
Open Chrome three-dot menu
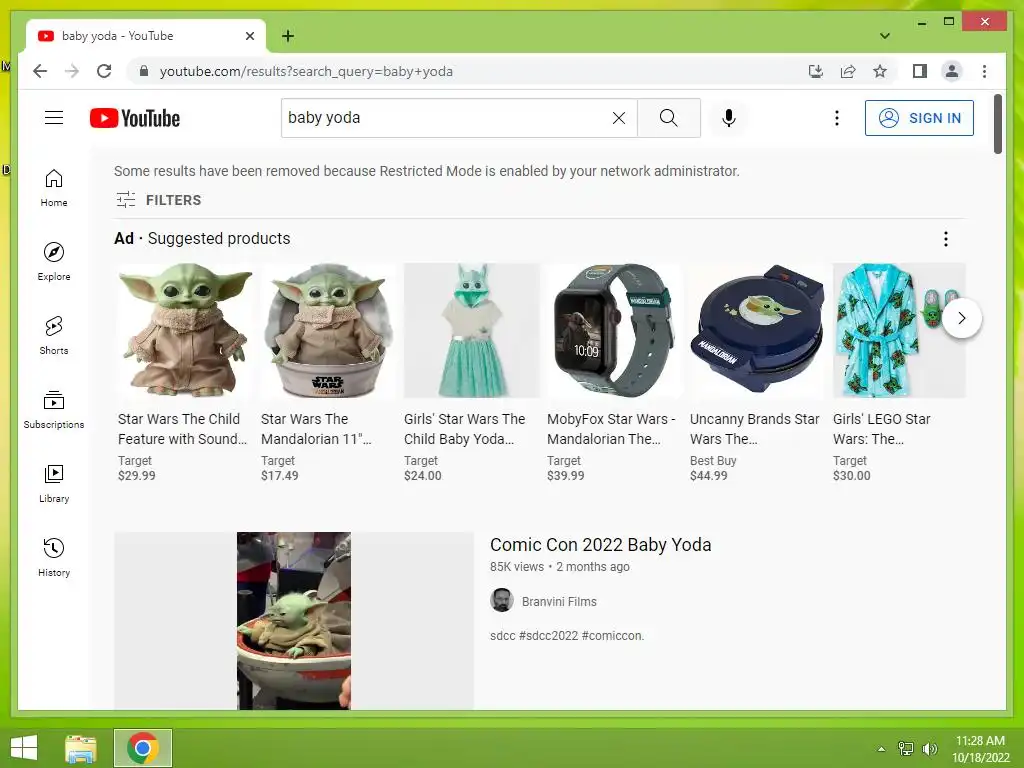point(984,71)
